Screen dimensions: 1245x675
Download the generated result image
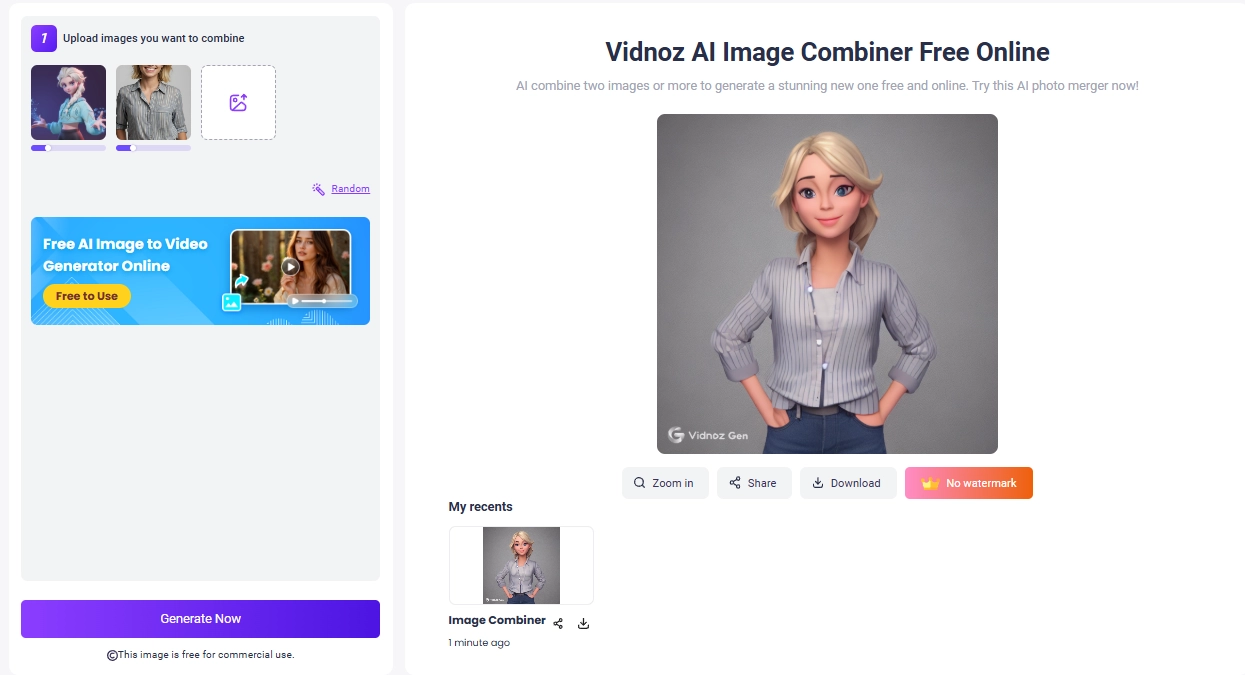[x=847, y=483]
